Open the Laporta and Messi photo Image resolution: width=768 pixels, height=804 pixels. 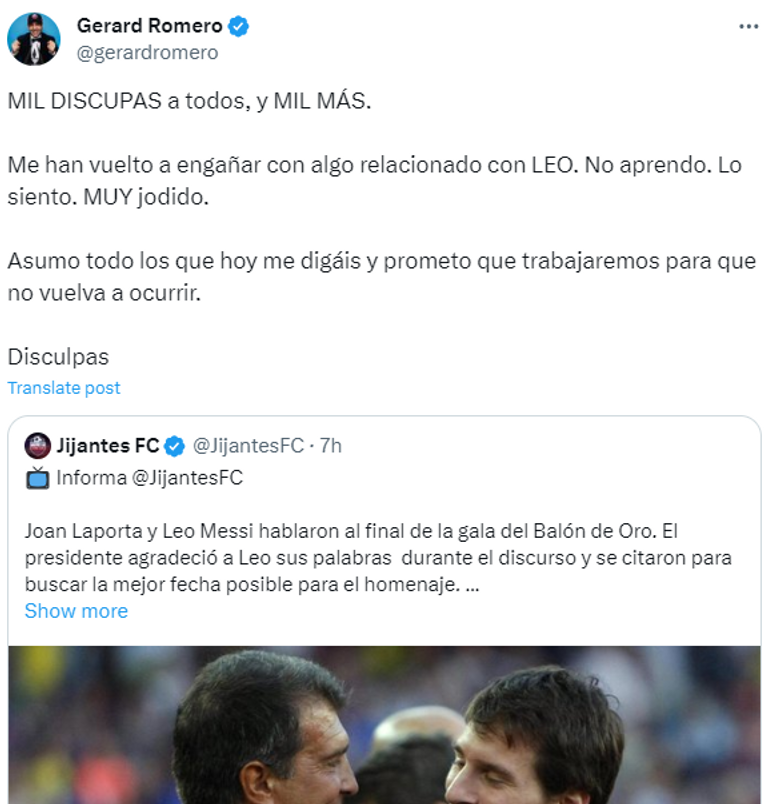(384, 724)
